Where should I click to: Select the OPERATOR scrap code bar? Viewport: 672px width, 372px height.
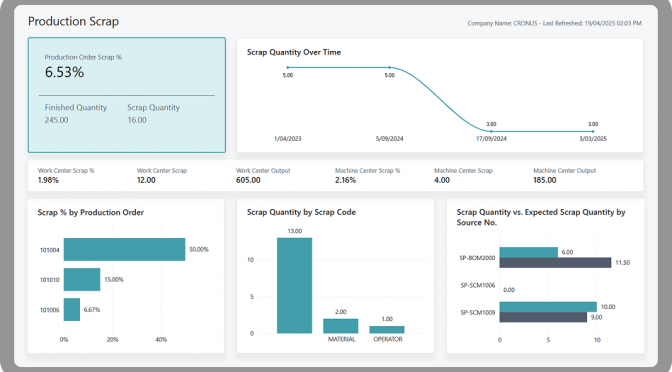point(387,330)
